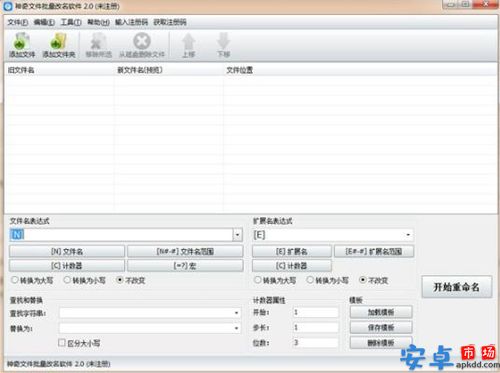
Task: Click the 加载模板 button
Action: [381, 312]
